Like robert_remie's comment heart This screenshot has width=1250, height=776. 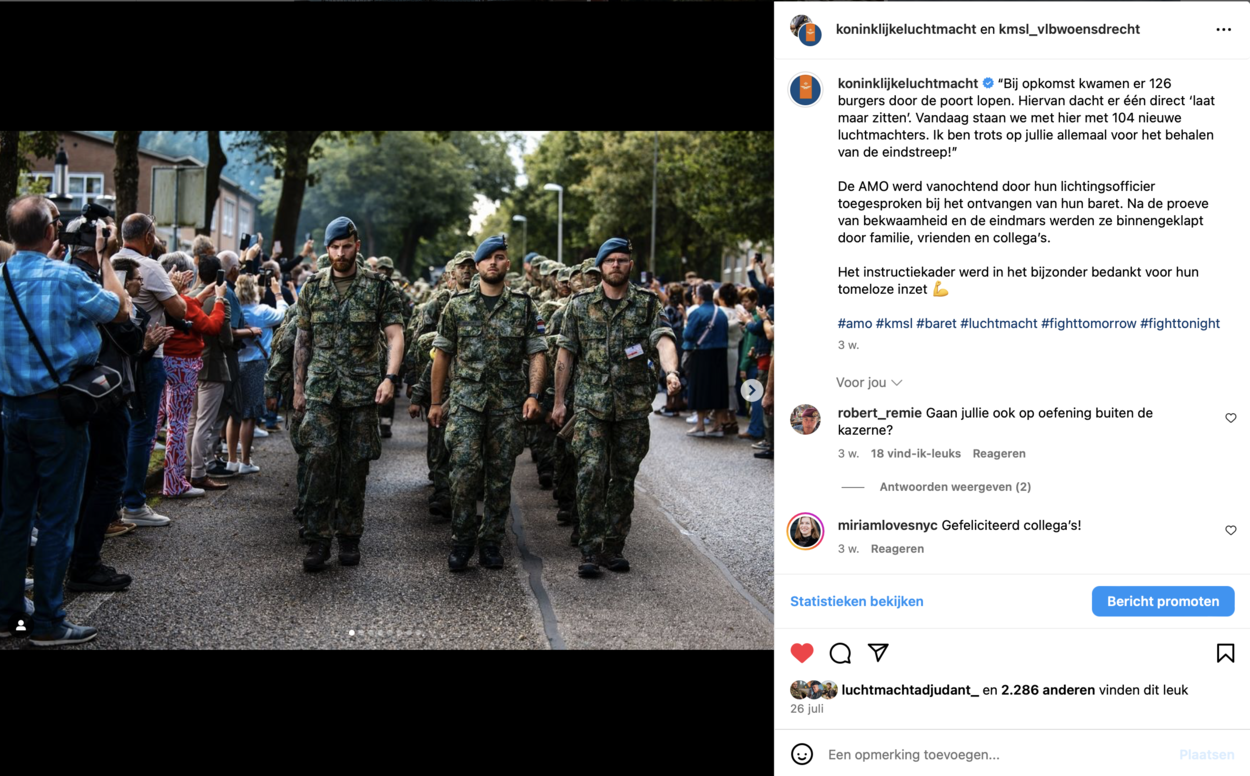[x=1231, y=418]
